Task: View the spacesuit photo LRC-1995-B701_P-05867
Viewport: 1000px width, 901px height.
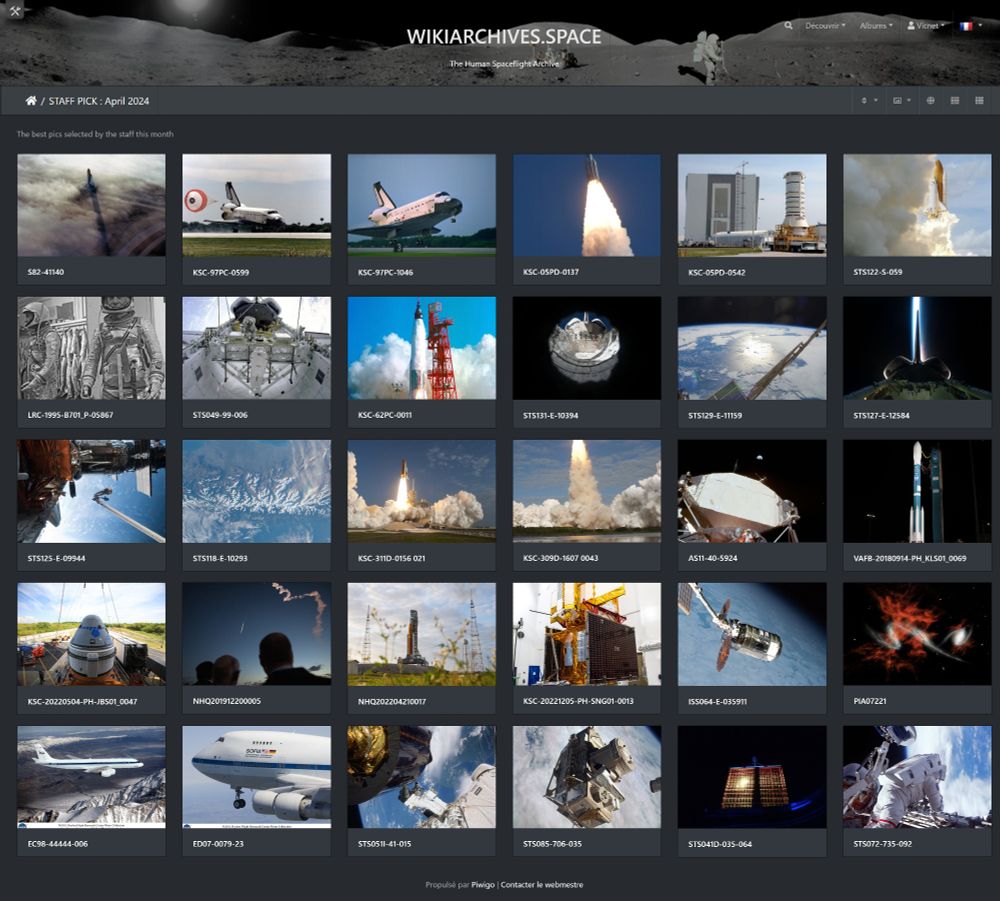Action: (x=91, y=348)
